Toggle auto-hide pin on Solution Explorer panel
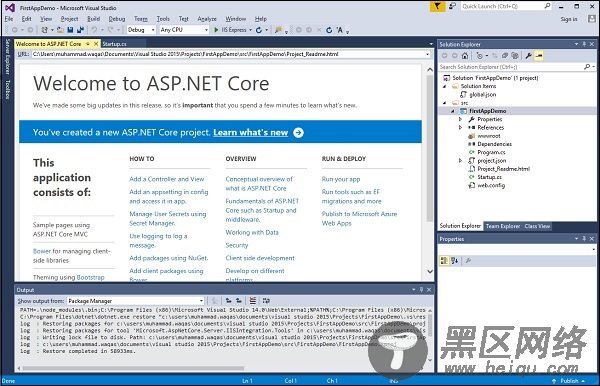 pos(584,44)
